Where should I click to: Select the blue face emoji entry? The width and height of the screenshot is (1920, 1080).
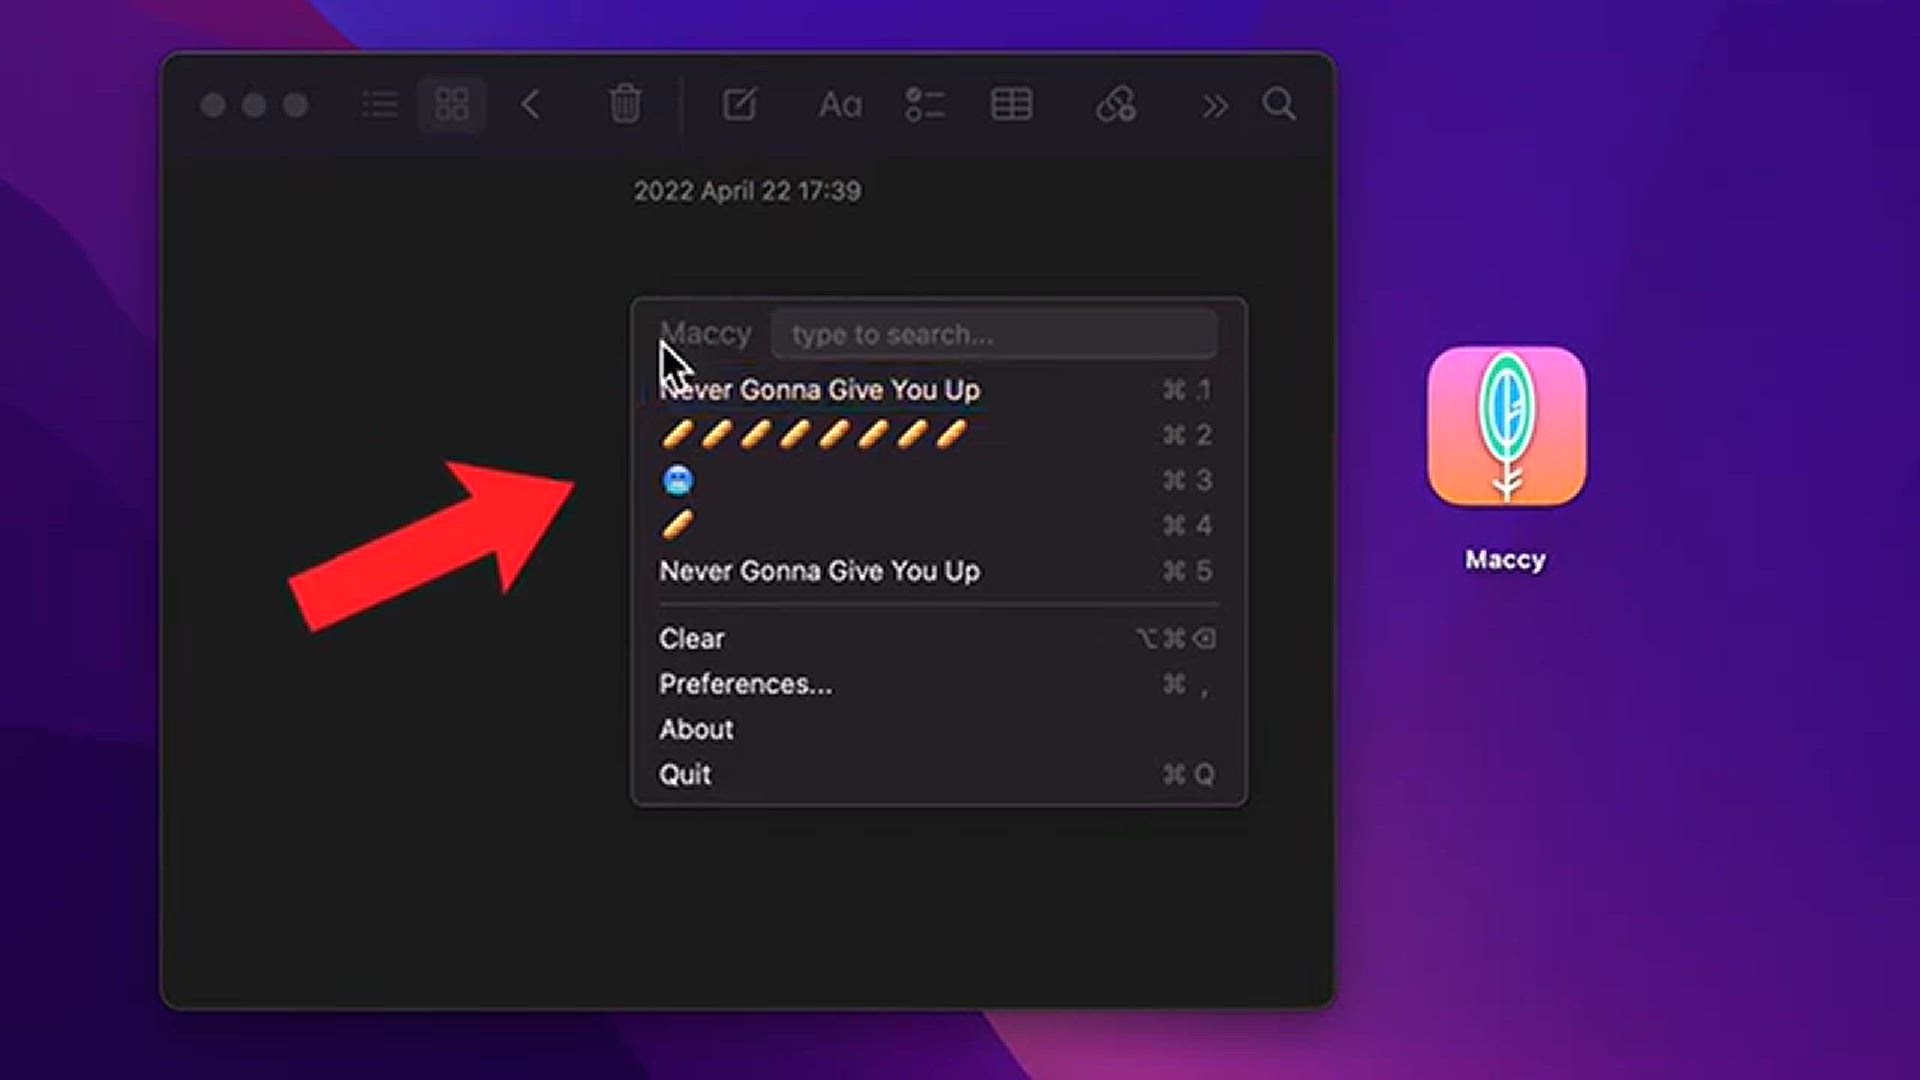(938, 480)
